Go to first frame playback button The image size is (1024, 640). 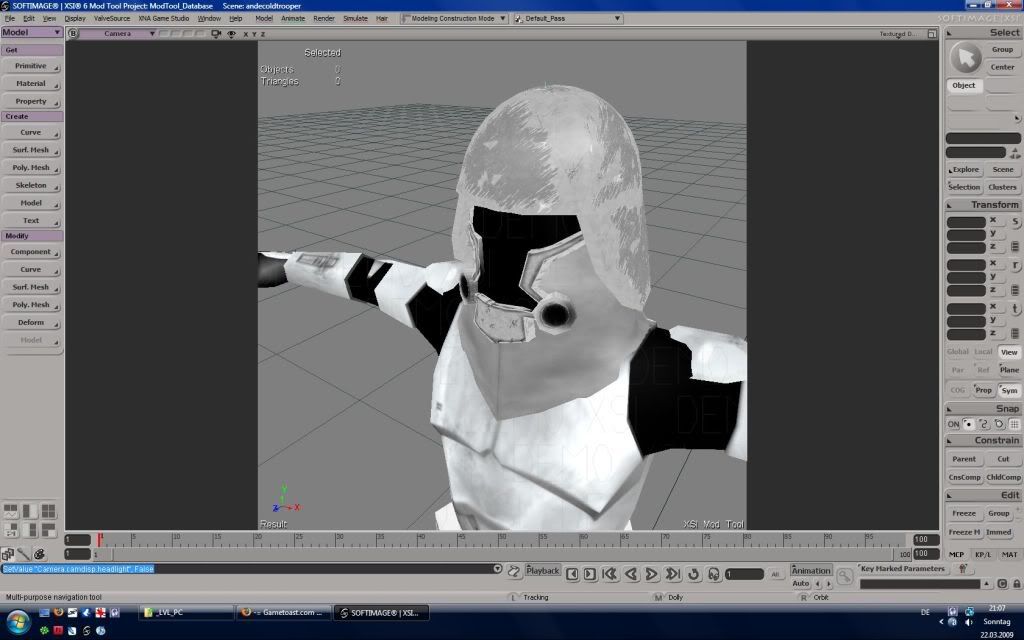click(x=610, y=573)
